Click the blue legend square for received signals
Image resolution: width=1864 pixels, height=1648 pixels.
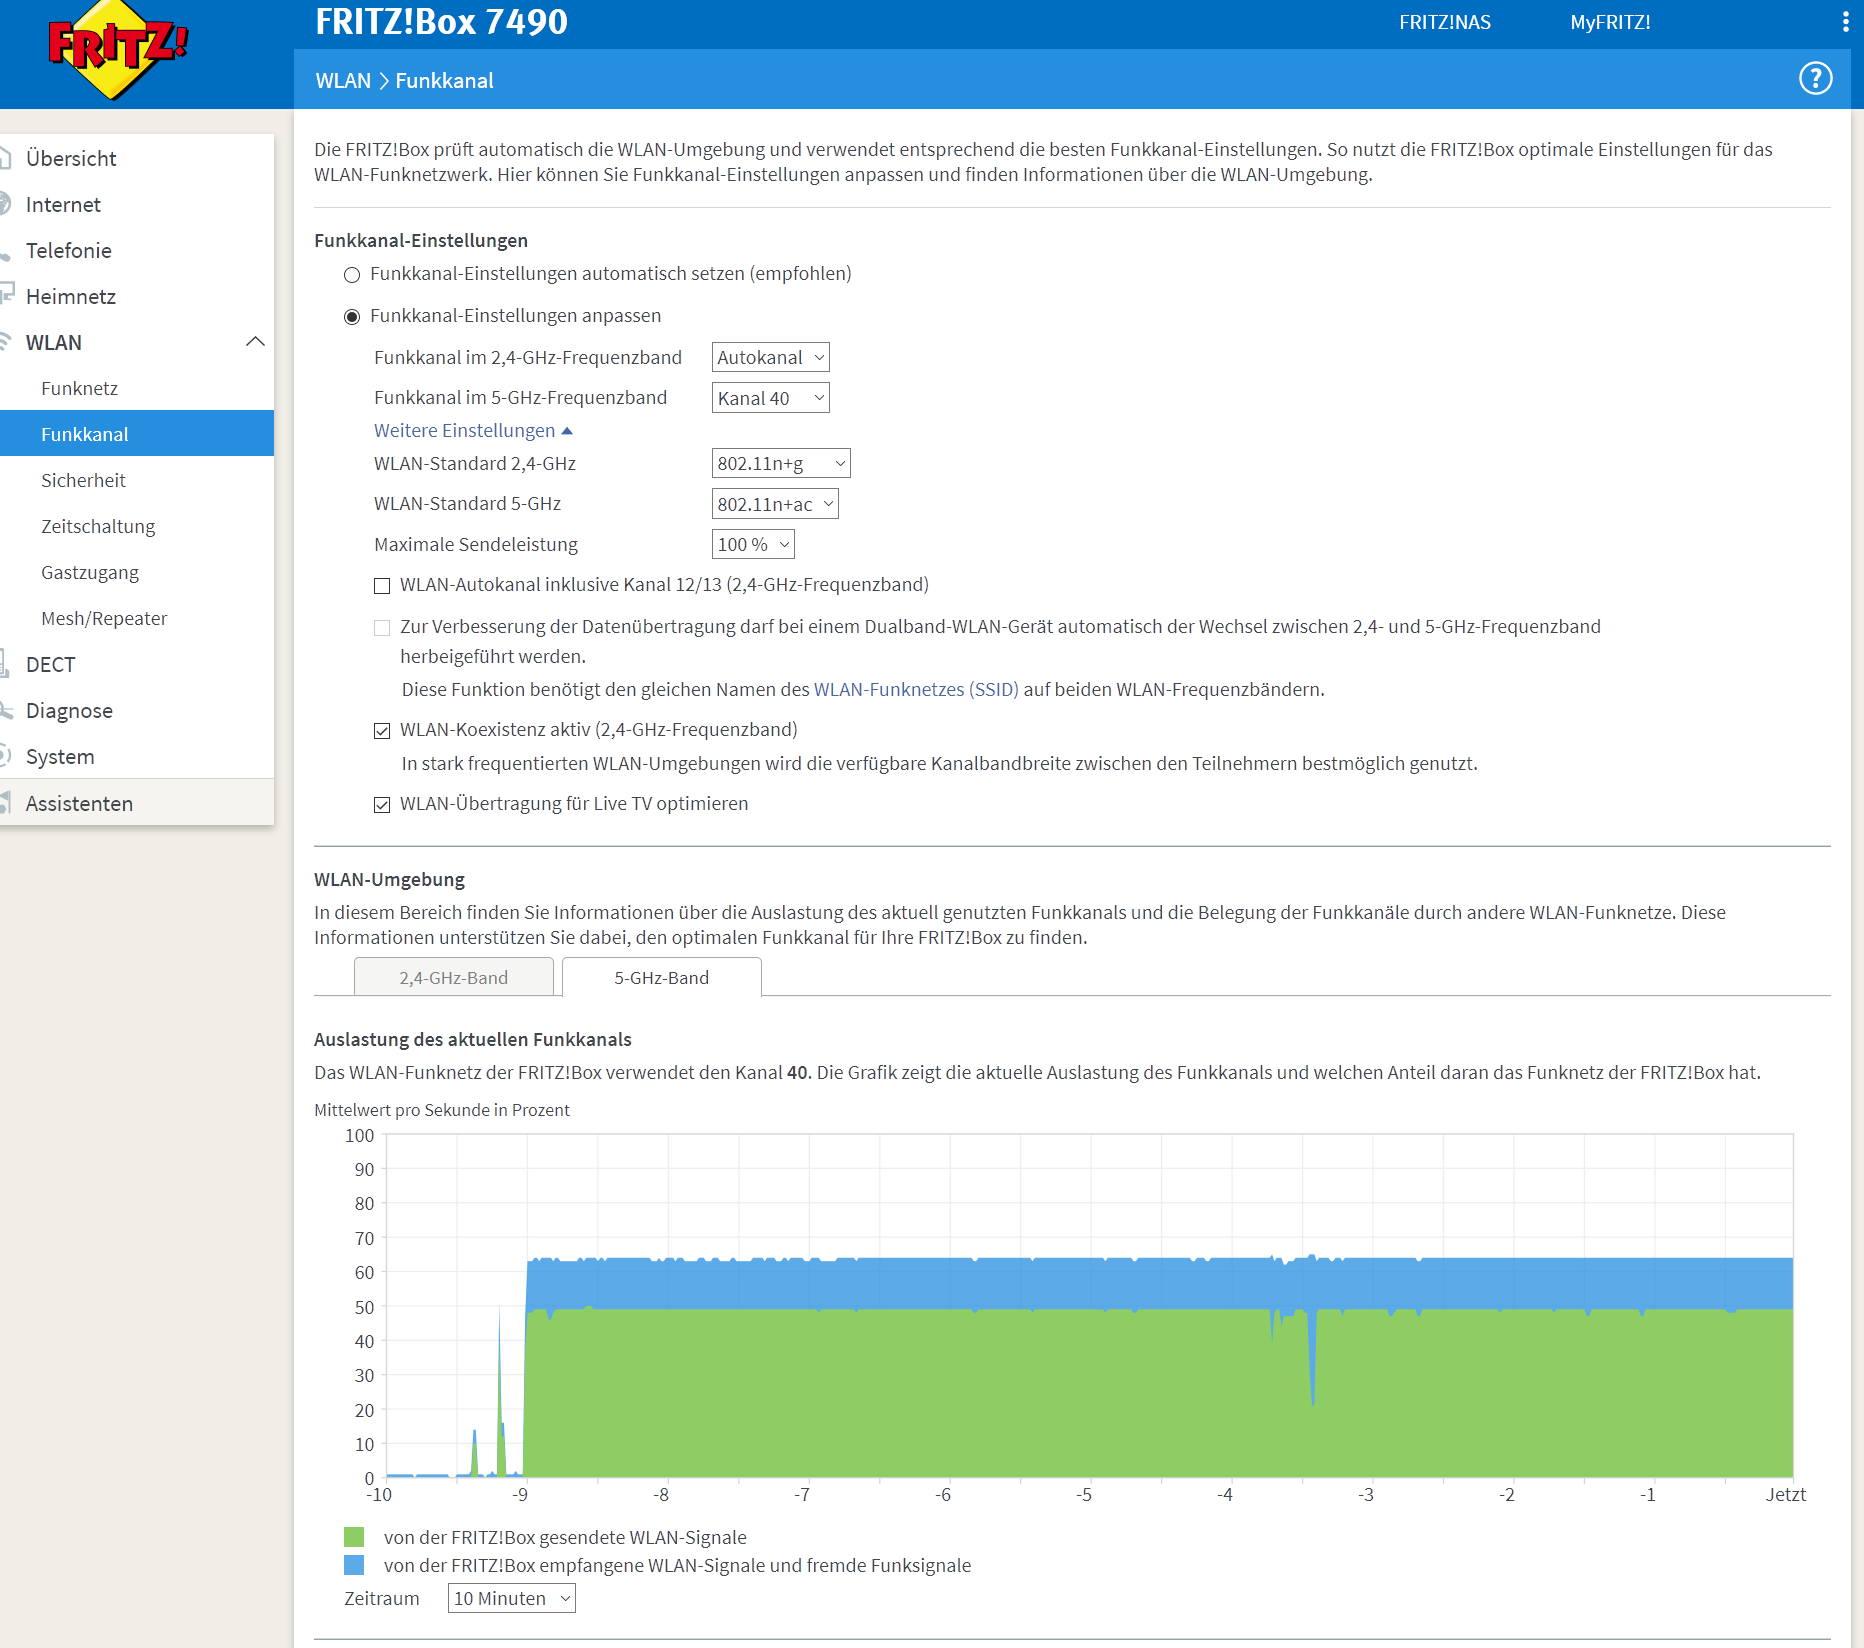coord(354,1565)
